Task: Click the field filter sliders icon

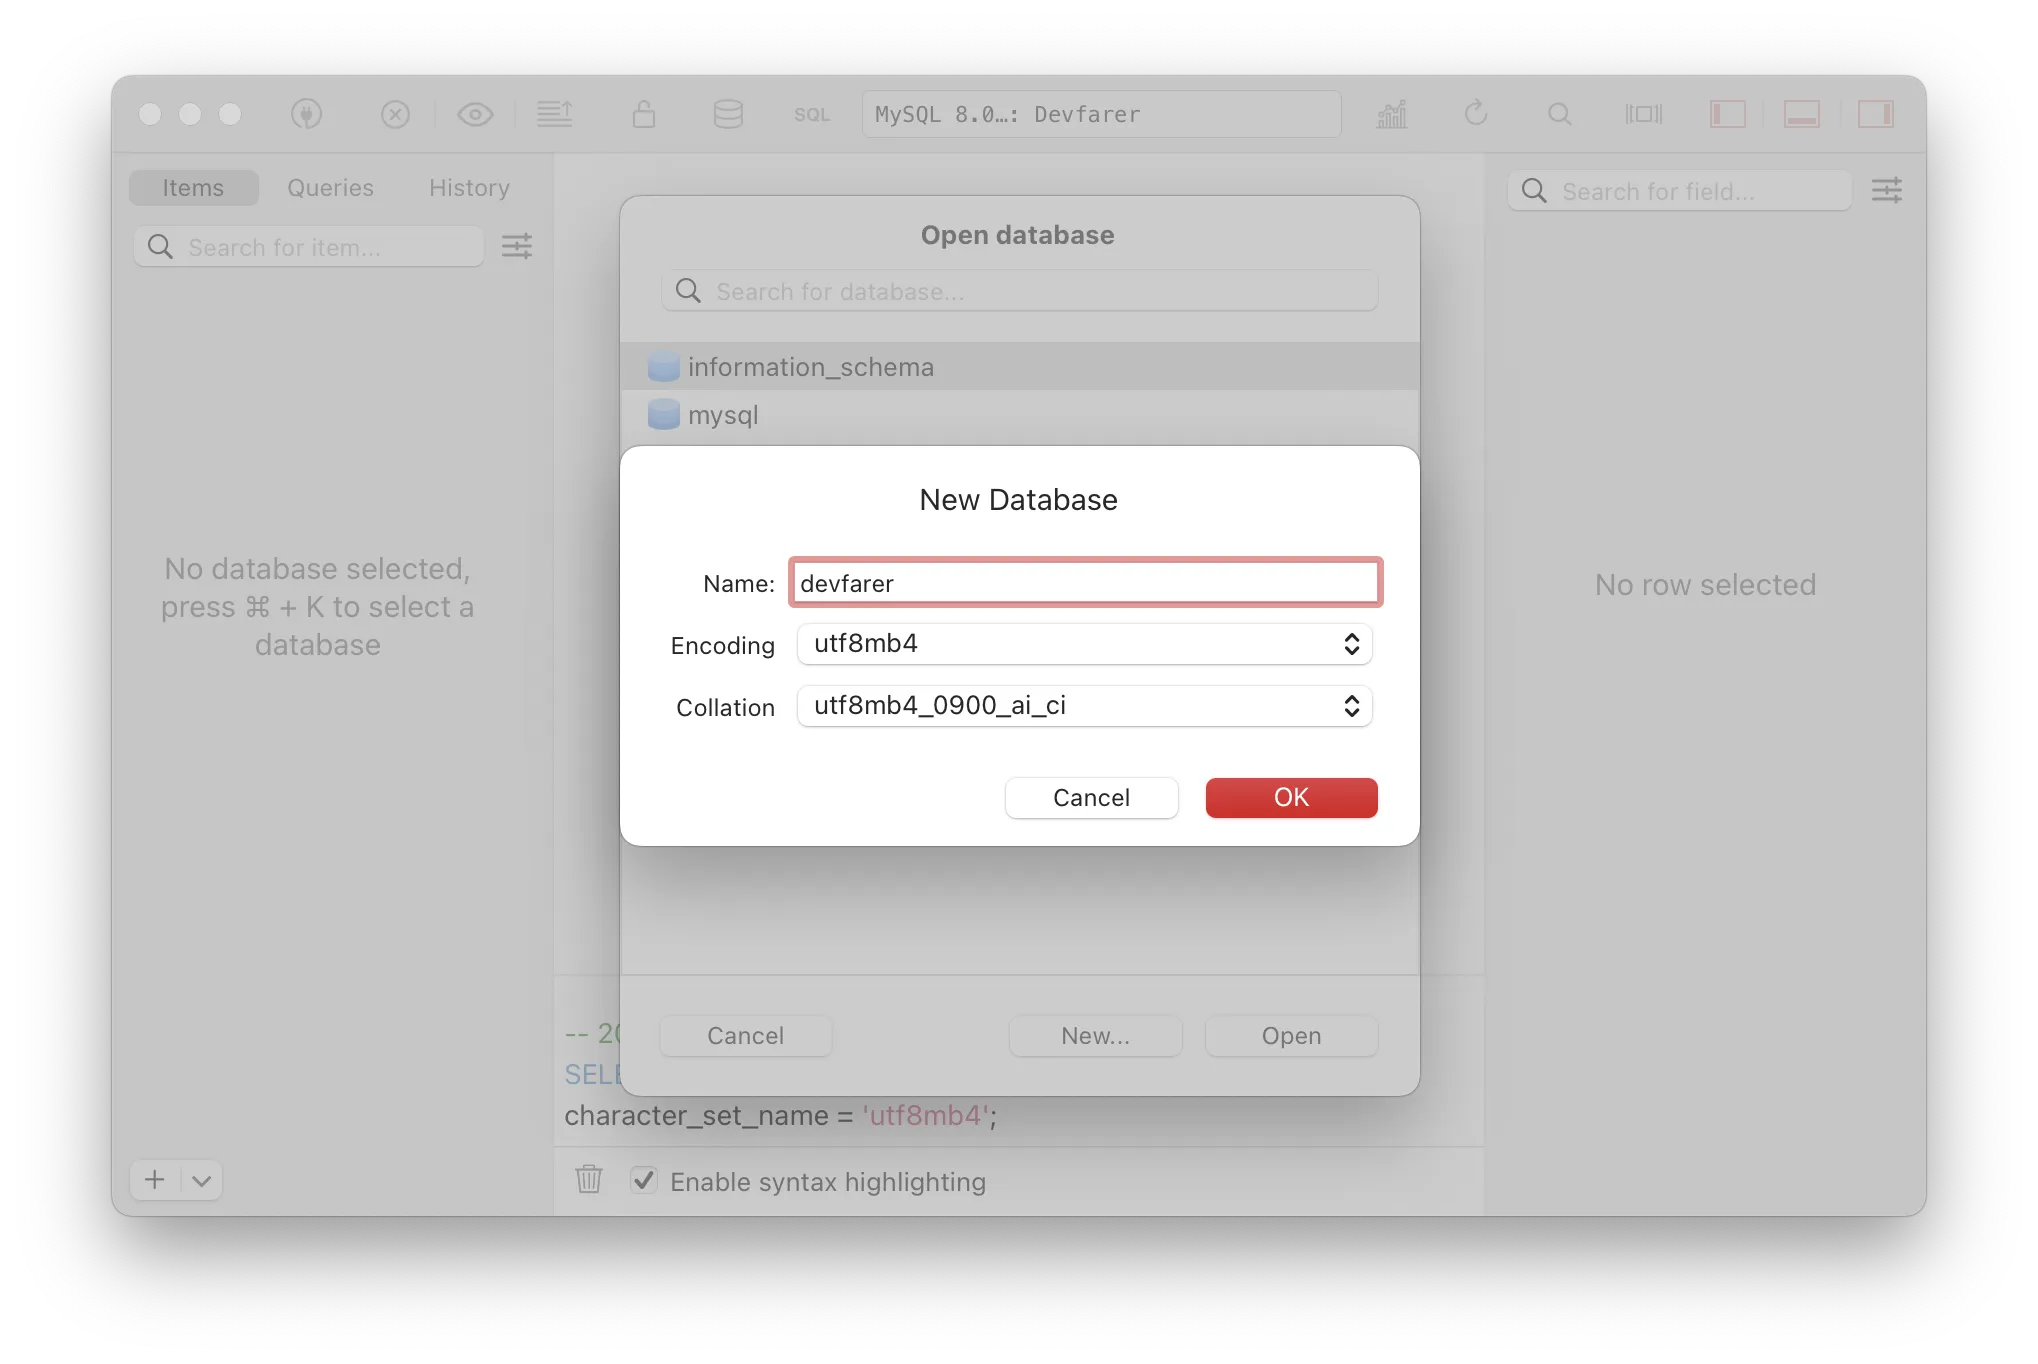Action: (1887, 190)
